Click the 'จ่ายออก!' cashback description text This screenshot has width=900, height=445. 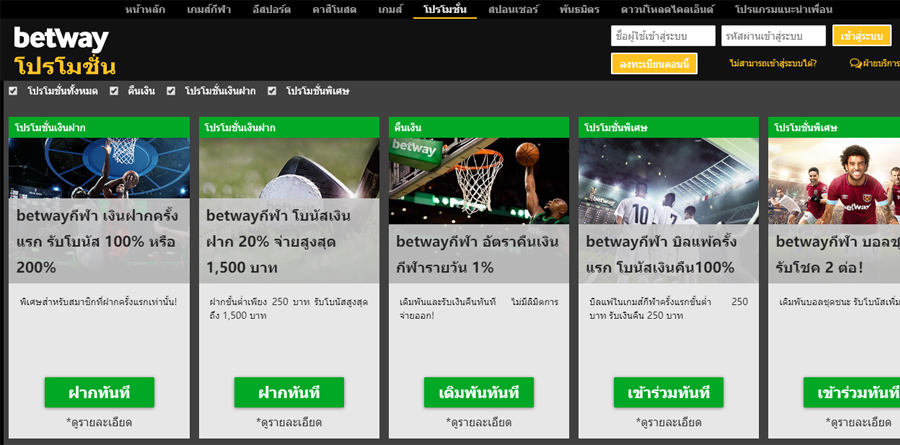416,316
